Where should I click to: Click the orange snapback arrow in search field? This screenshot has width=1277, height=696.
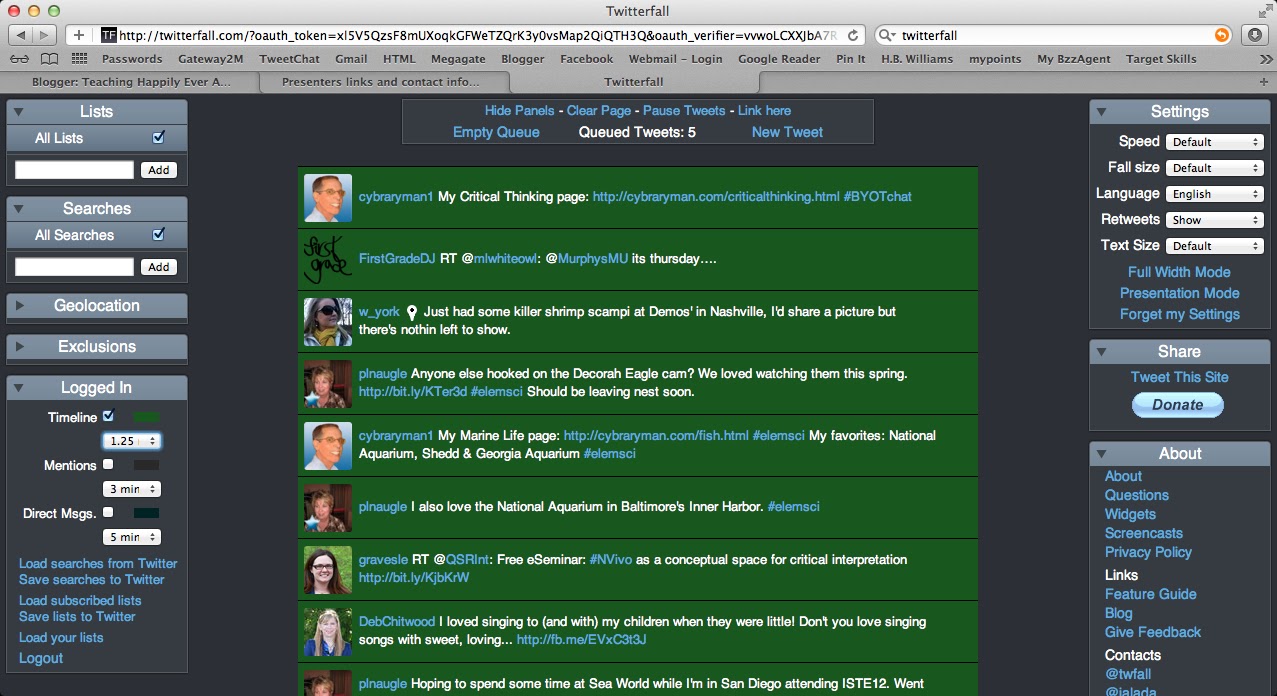pos(1221,35)
